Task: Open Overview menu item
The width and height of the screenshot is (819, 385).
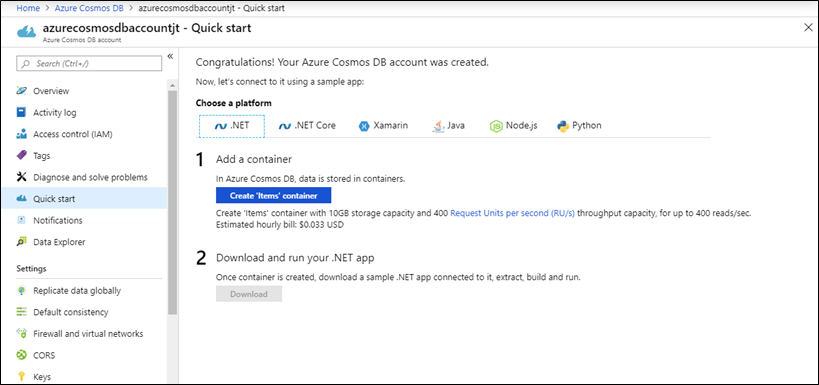Action: tap(84, 91)
